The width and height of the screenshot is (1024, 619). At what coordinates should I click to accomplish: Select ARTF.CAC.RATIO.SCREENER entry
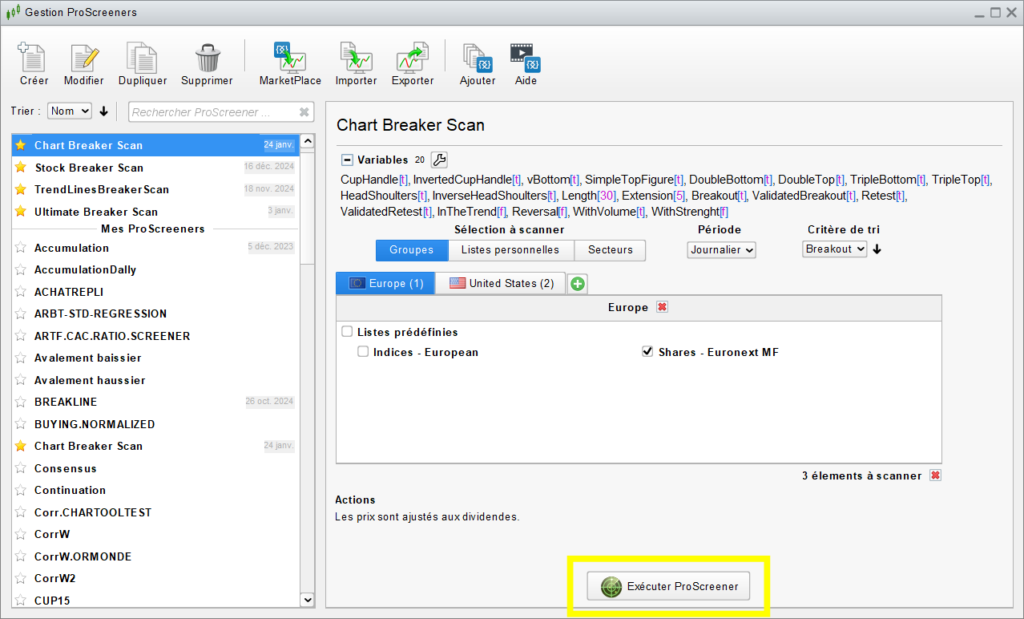(155, 336)
